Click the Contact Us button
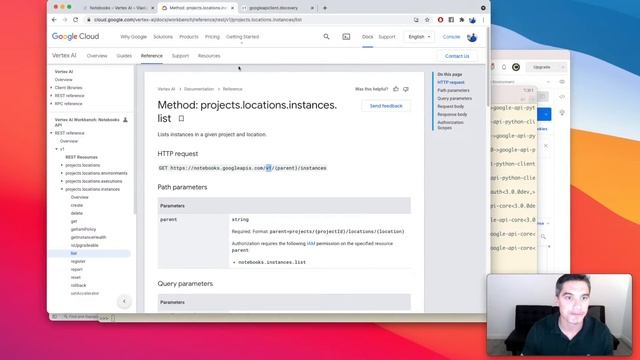 pyautogui.click(x=457, y=56)
